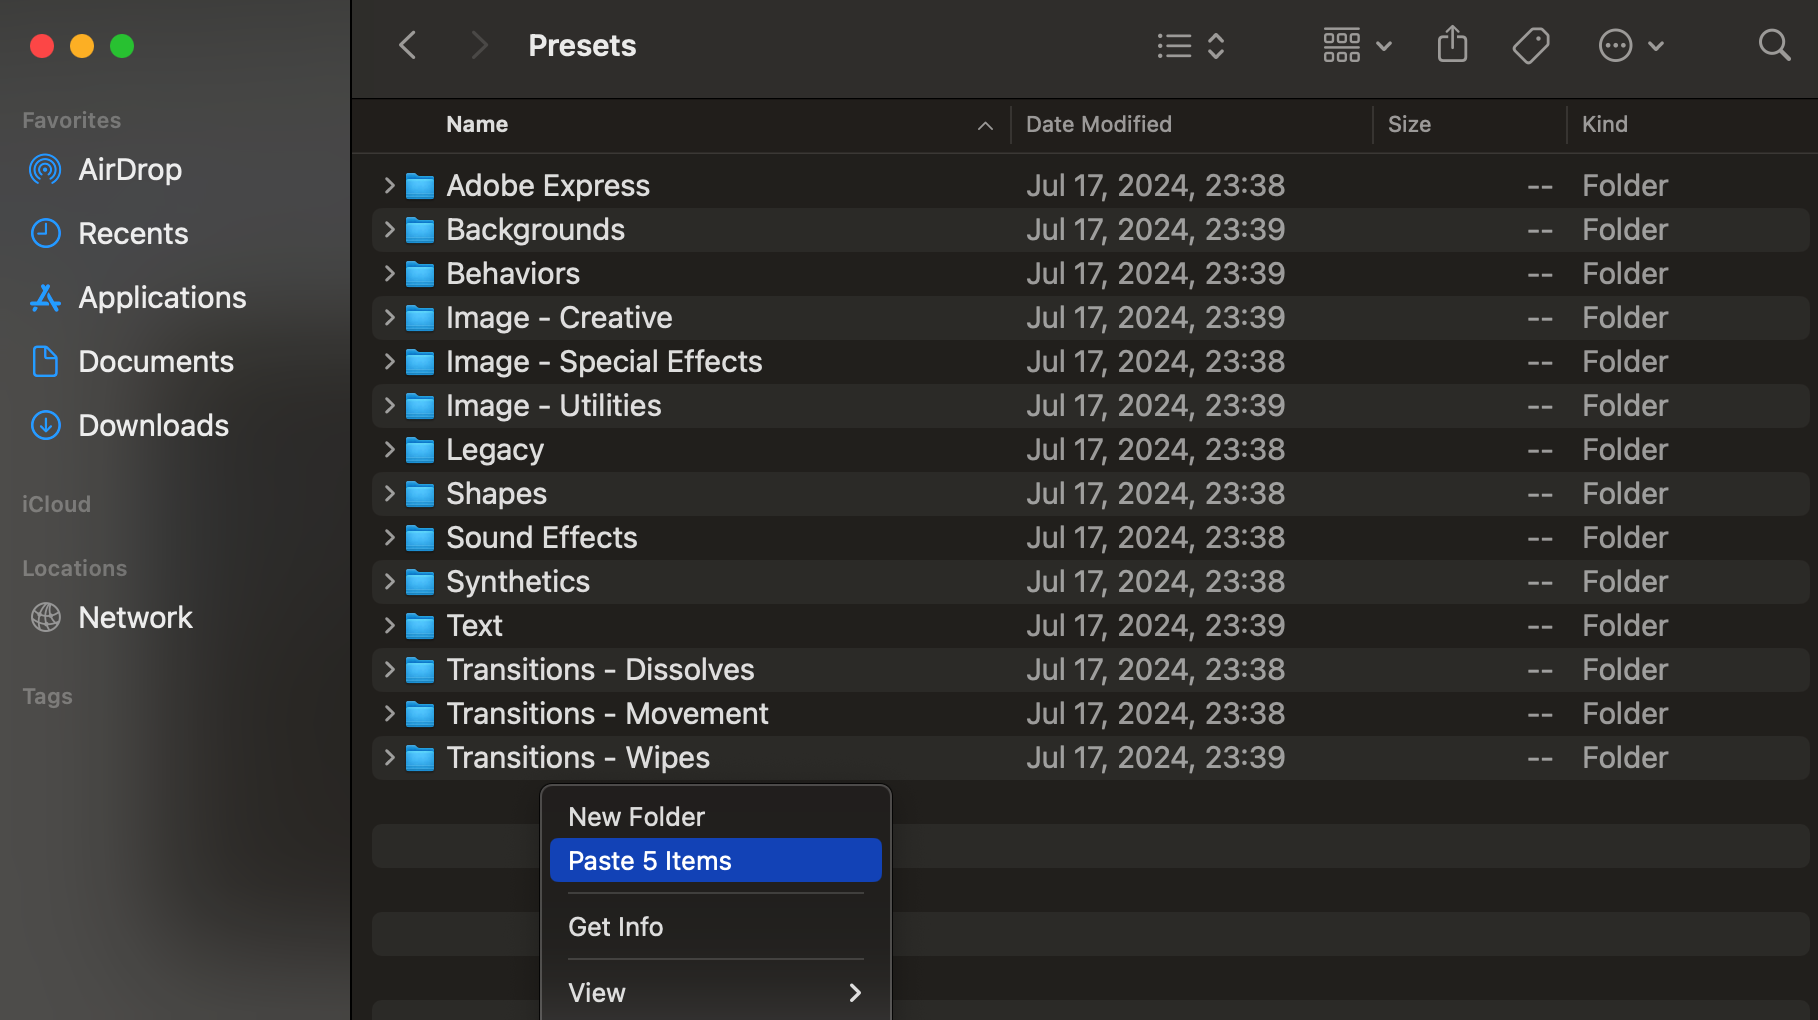Expand the Transitions - Wipes folder
The width and height of the screenshot is (1818, 1020).
390,758
